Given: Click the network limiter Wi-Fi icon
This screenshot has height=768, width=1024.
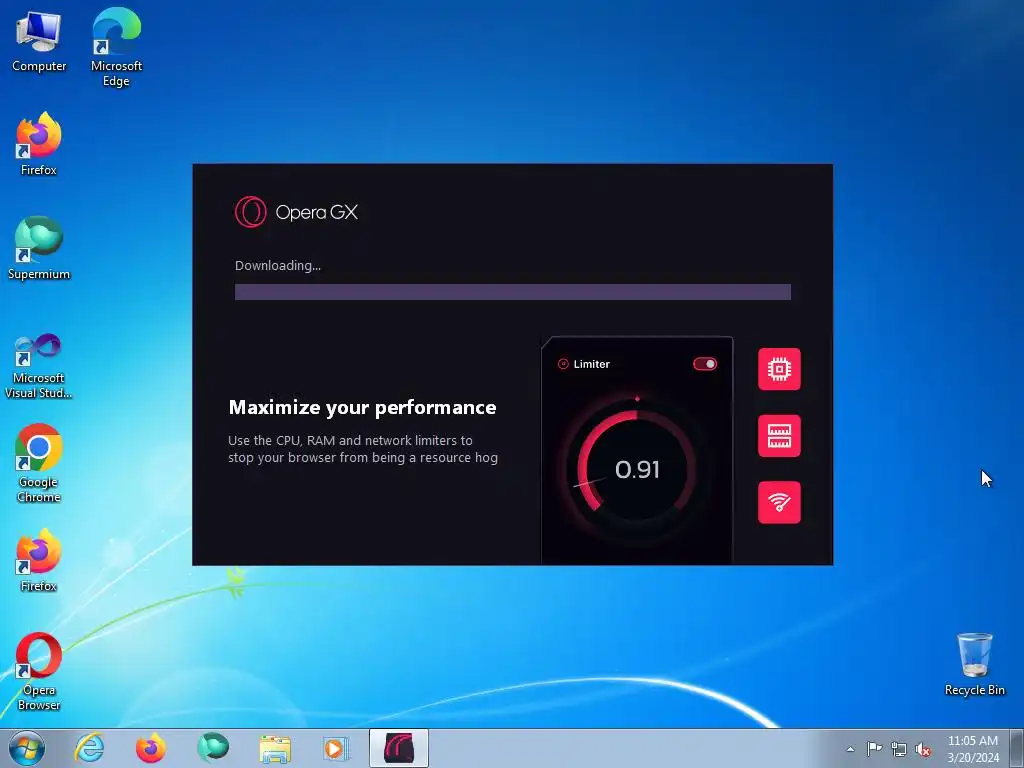Looking at the screenshot, I should [x=779, y=502].
